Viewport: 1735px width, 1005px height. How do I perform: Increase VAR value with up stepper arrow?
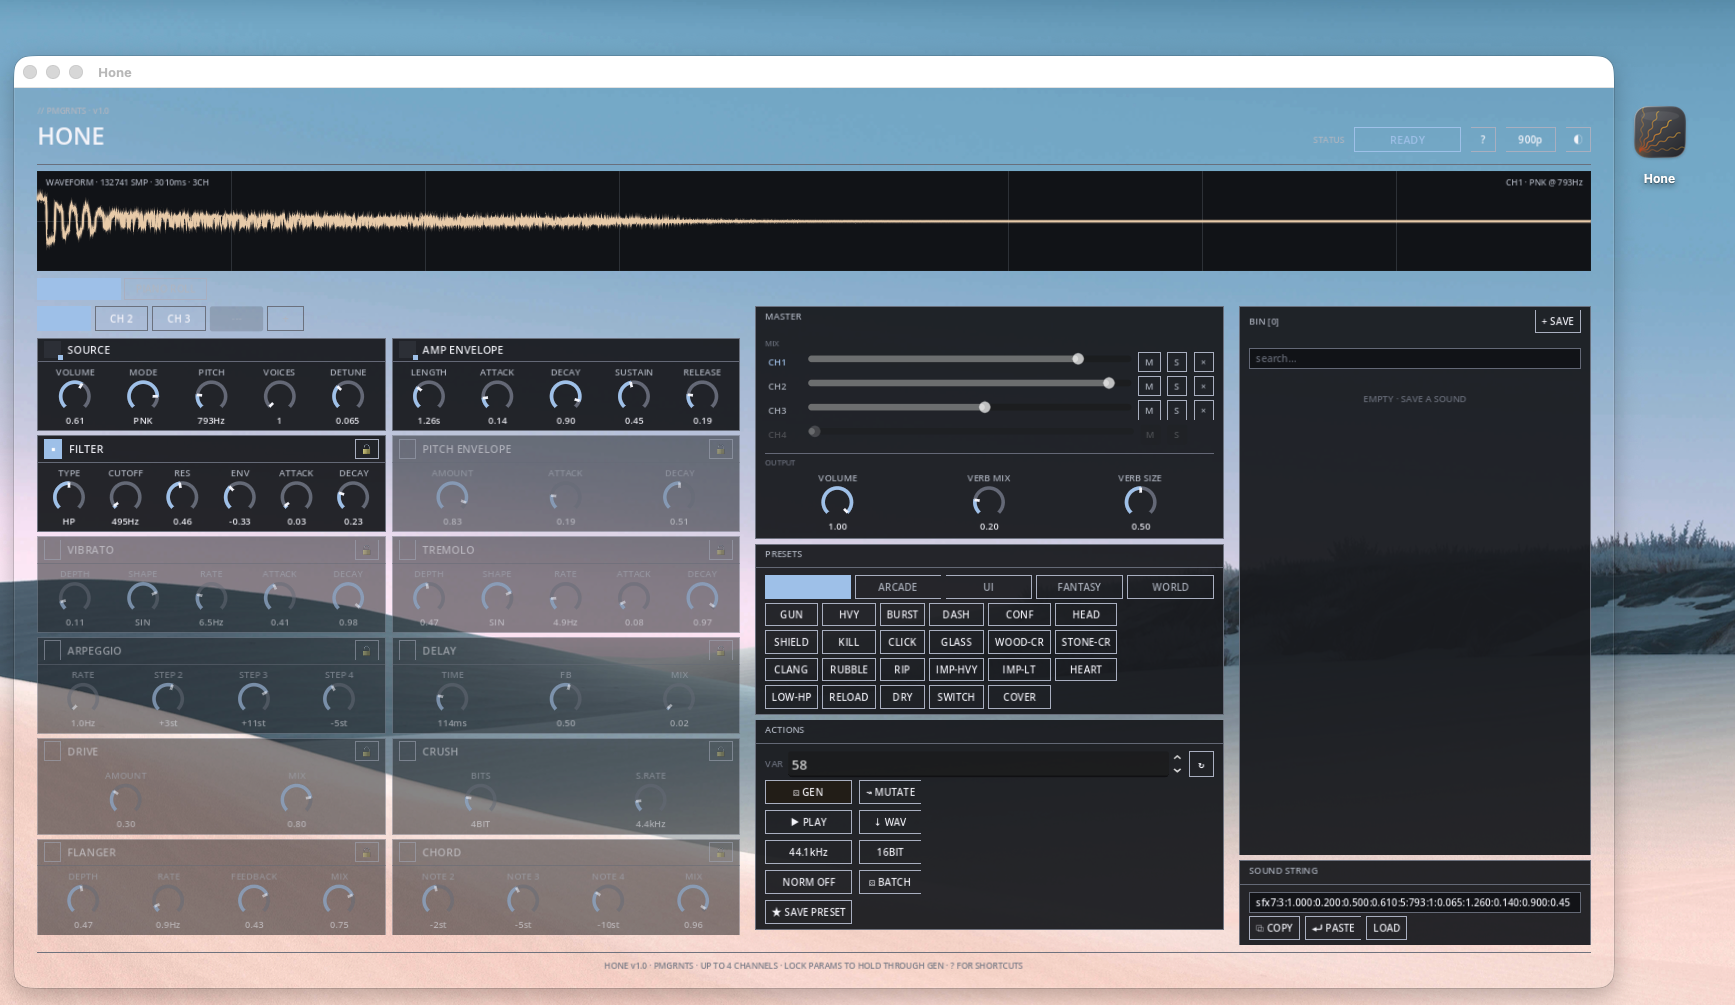pos(1177,758)
